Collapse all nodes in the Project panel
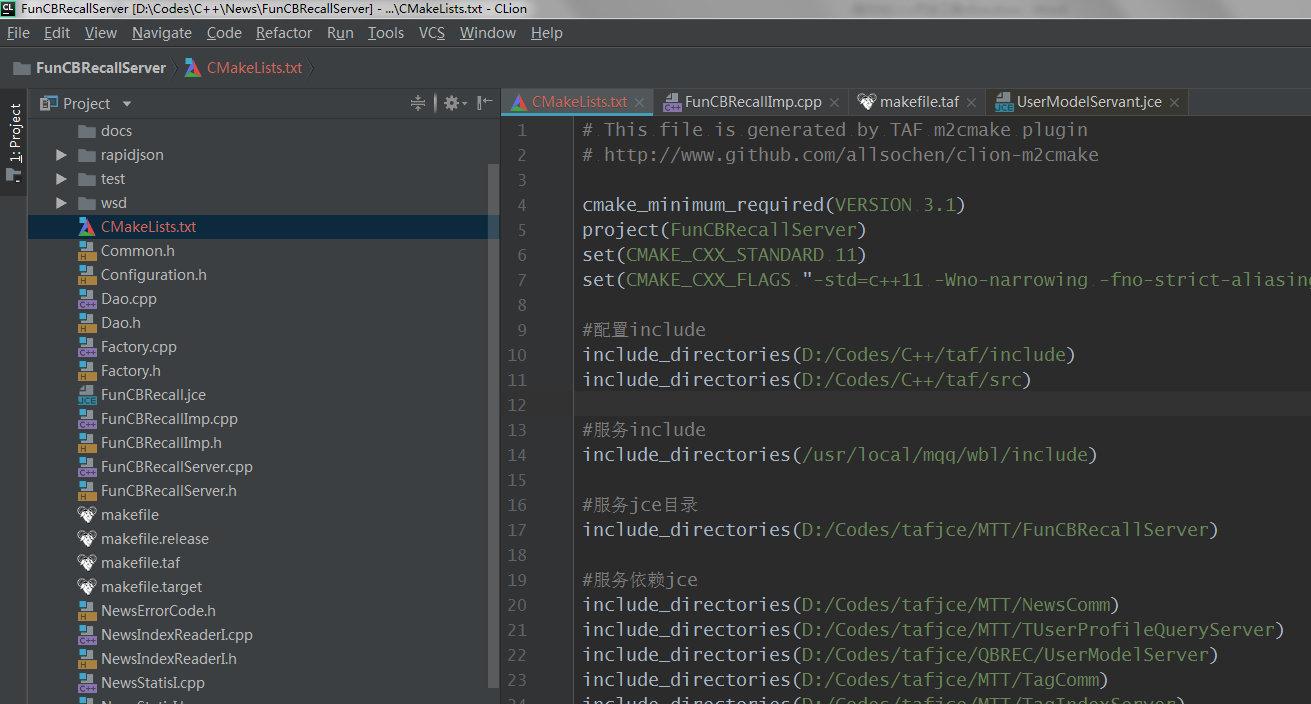 (x=418, y=102)
